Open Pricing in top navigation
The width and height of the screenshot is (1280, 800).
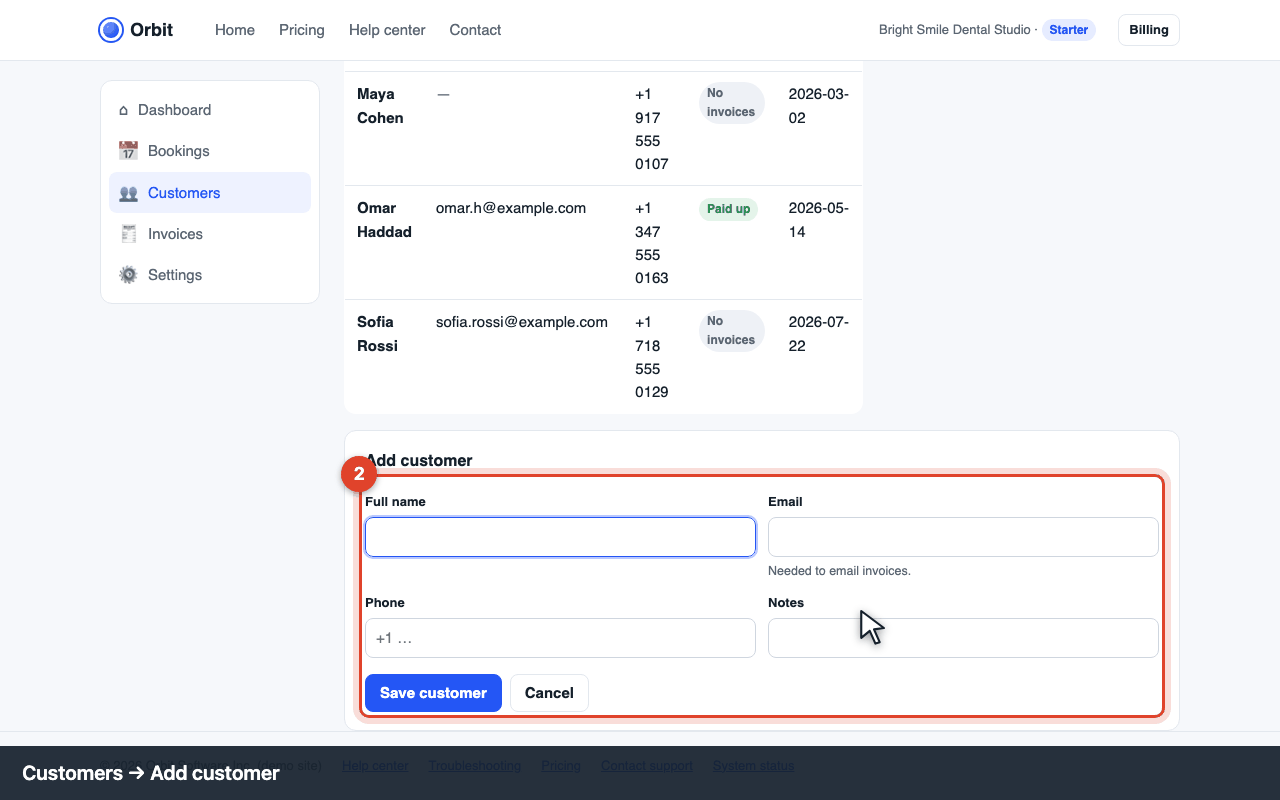click(x=302, y=30)
